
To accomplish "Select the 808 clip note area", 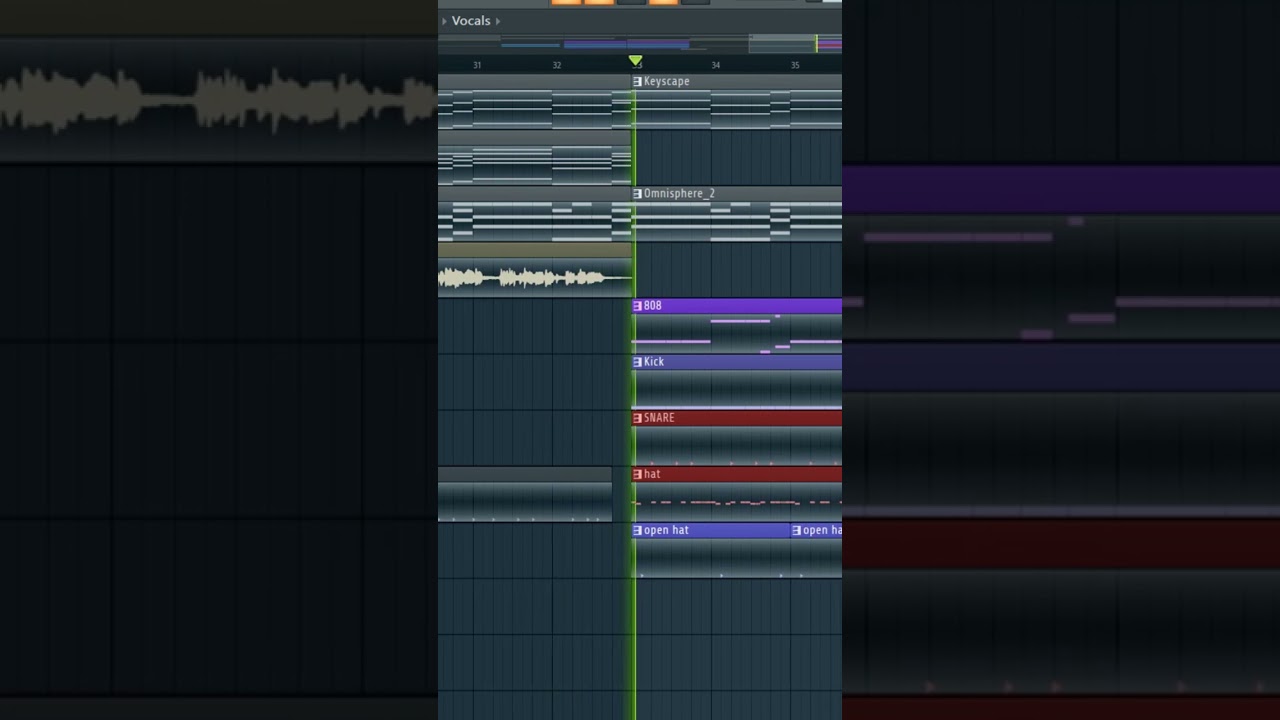I will point(737,333).
